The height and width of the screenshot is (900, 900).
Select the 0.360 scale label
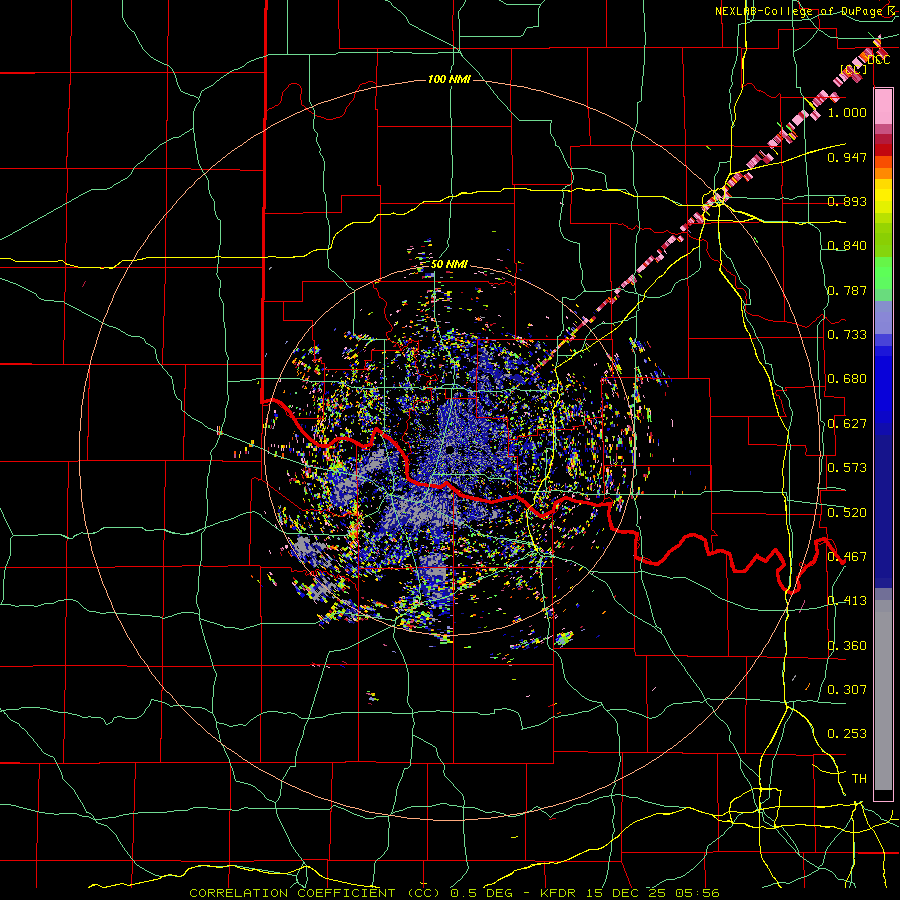tap(847, 646)
